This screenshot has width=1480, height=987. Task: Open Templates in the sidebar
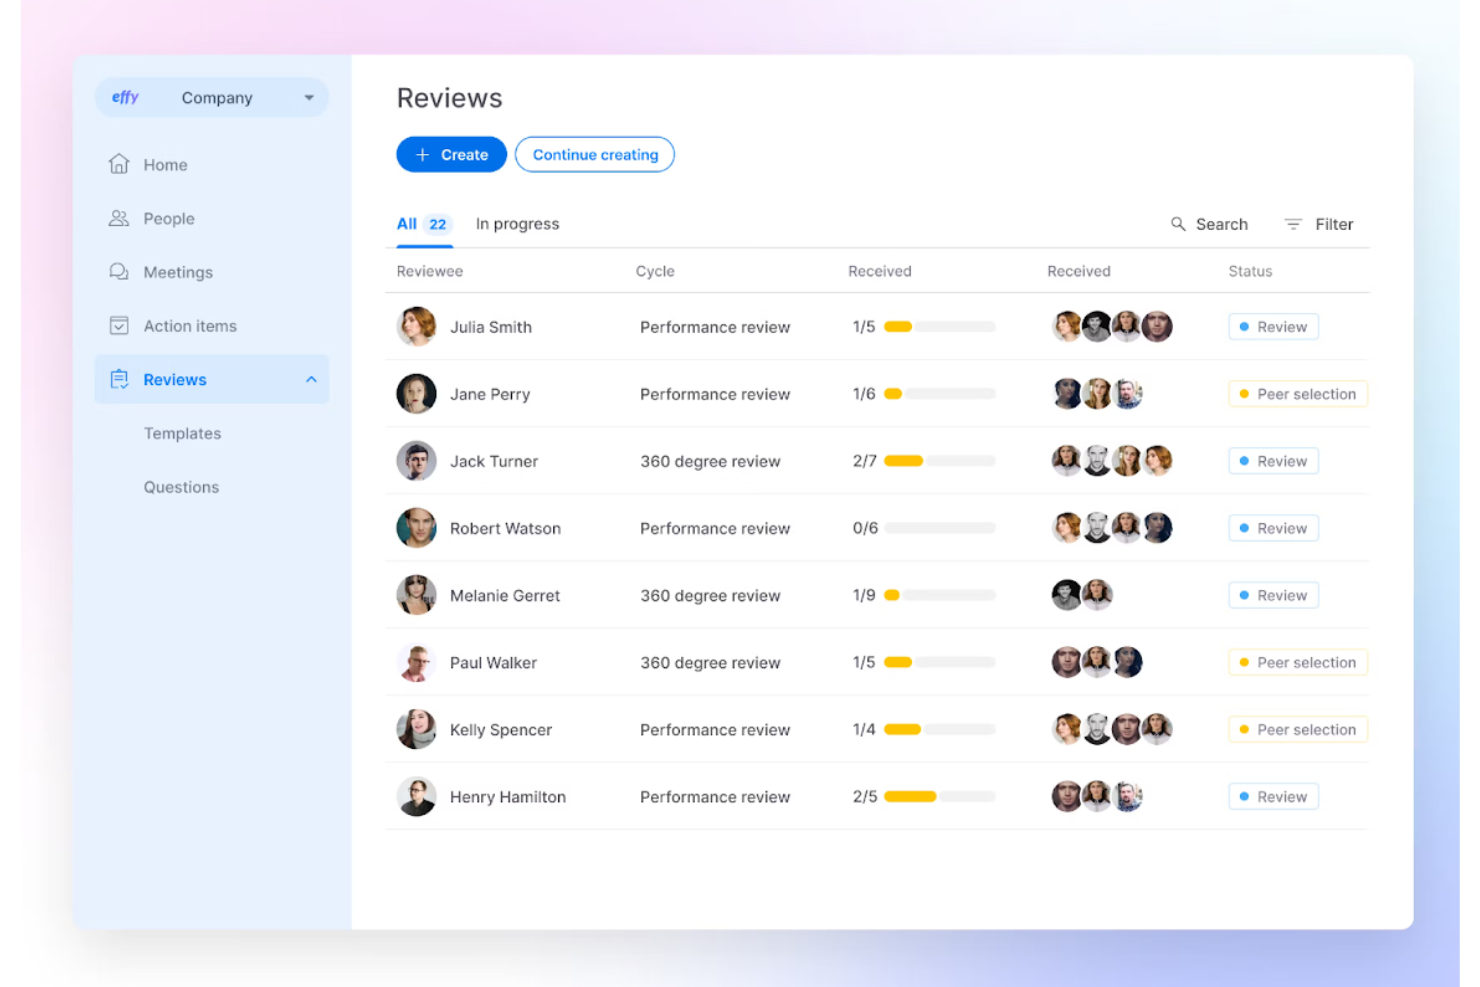click(182, 433)
